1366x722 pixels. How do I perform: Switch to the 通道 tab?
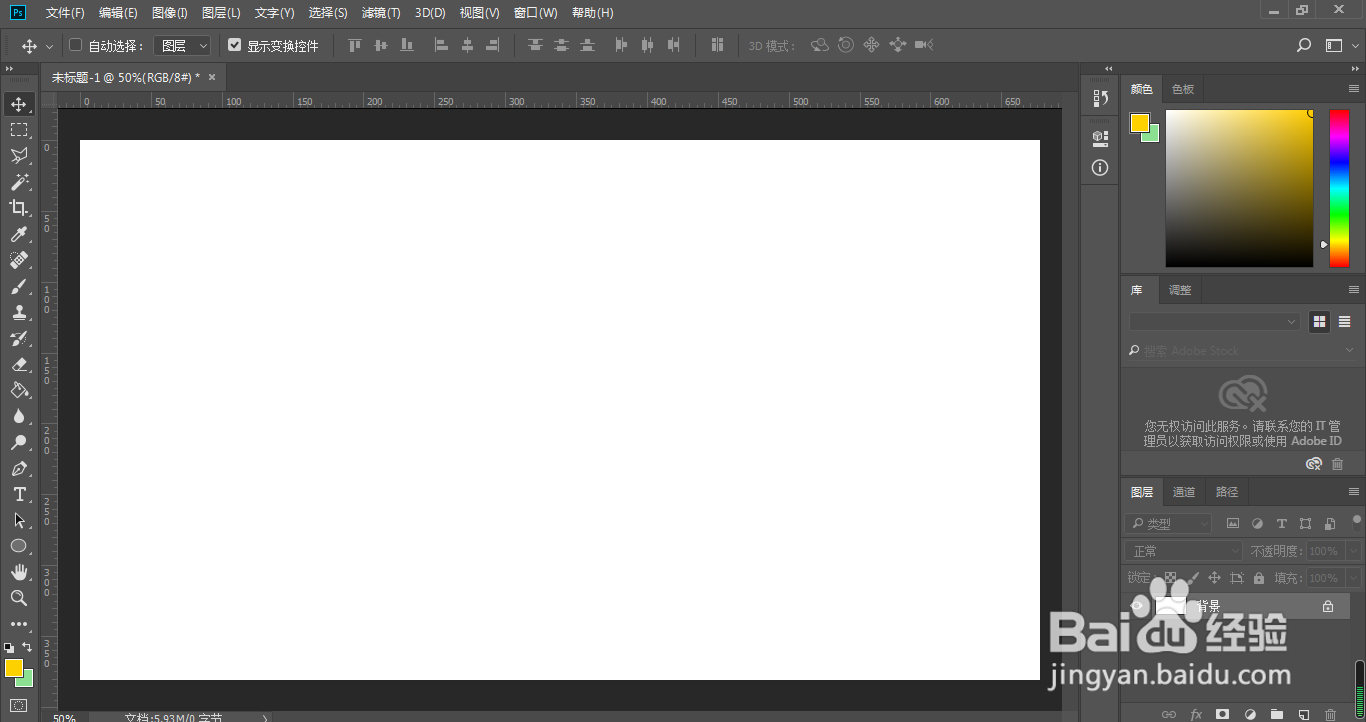pyautogui.click(x=1184, y=492)
